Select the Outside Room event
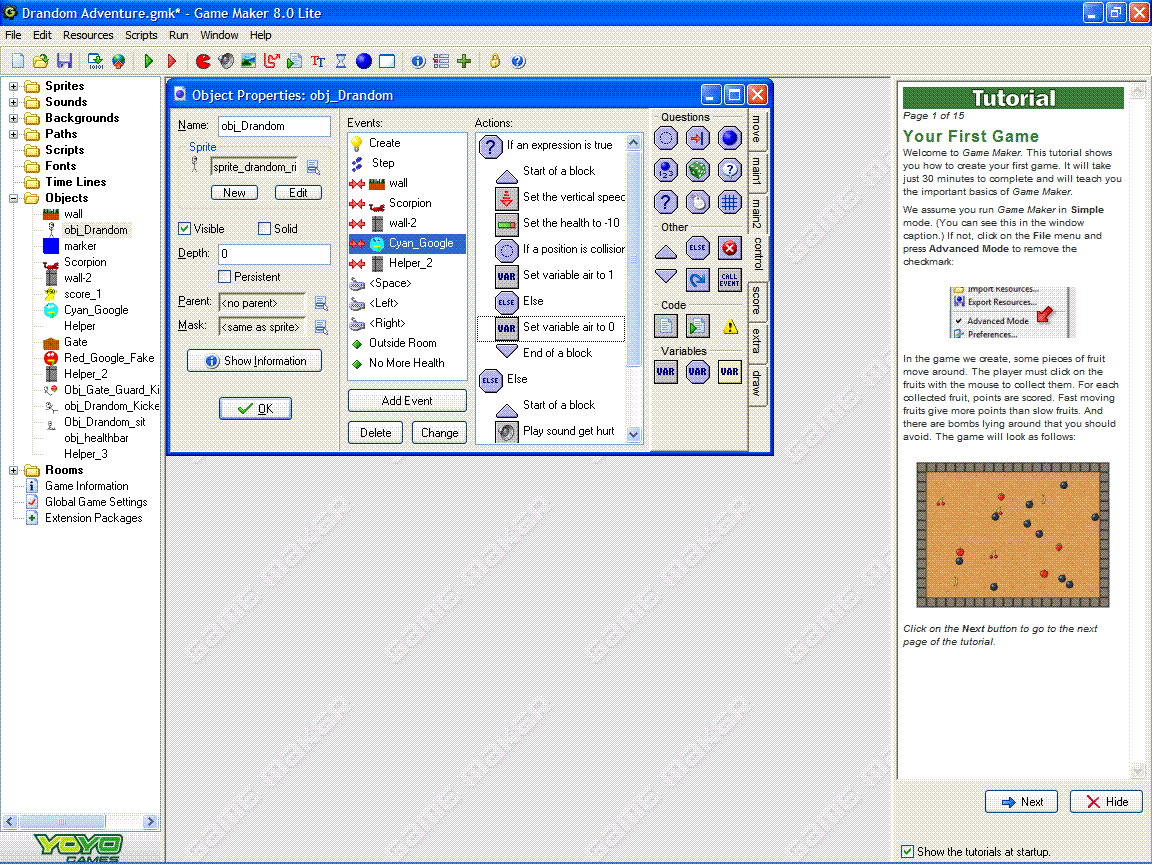The image size is (1152, 864). 407,343
